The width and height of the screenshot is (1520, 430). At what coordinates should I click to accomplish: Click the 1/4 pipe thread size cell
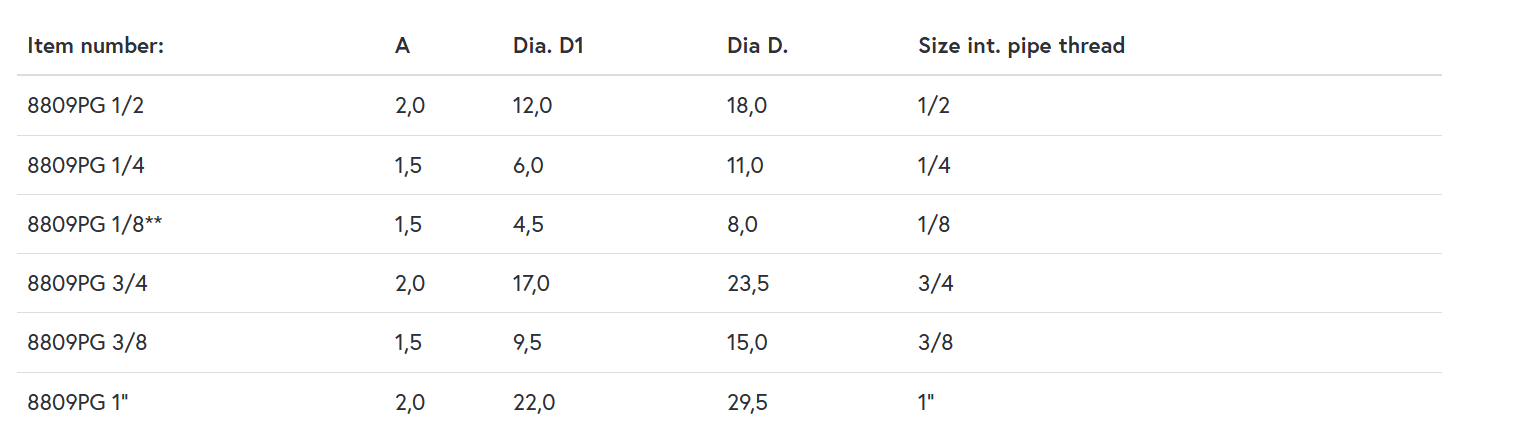point(934,165)
